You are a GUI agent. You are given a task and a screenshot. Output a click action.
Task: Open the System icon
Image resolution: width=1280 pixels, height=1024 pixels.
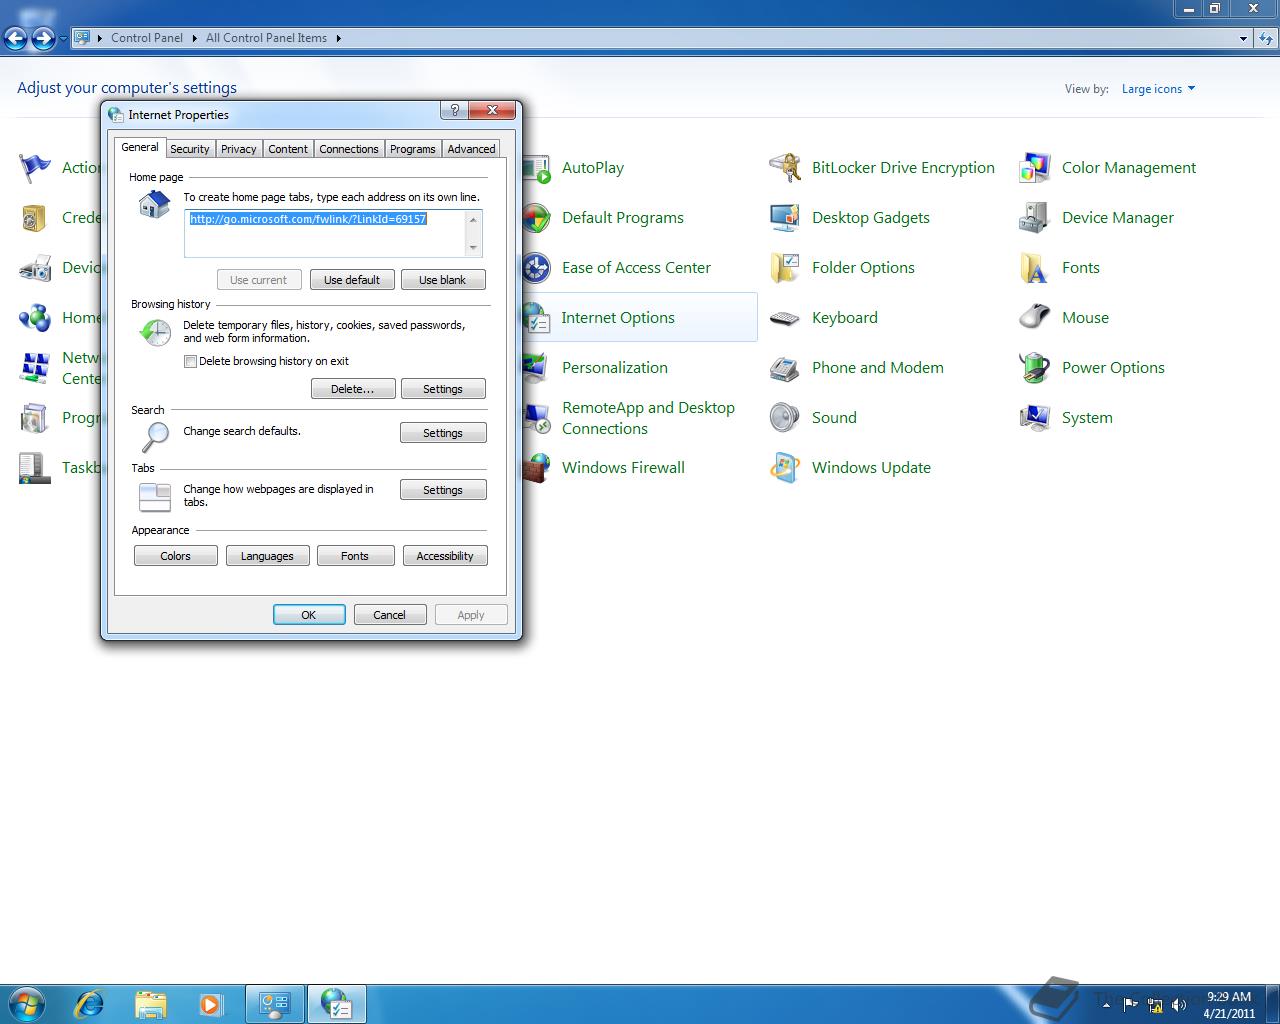coord(1035,418)
